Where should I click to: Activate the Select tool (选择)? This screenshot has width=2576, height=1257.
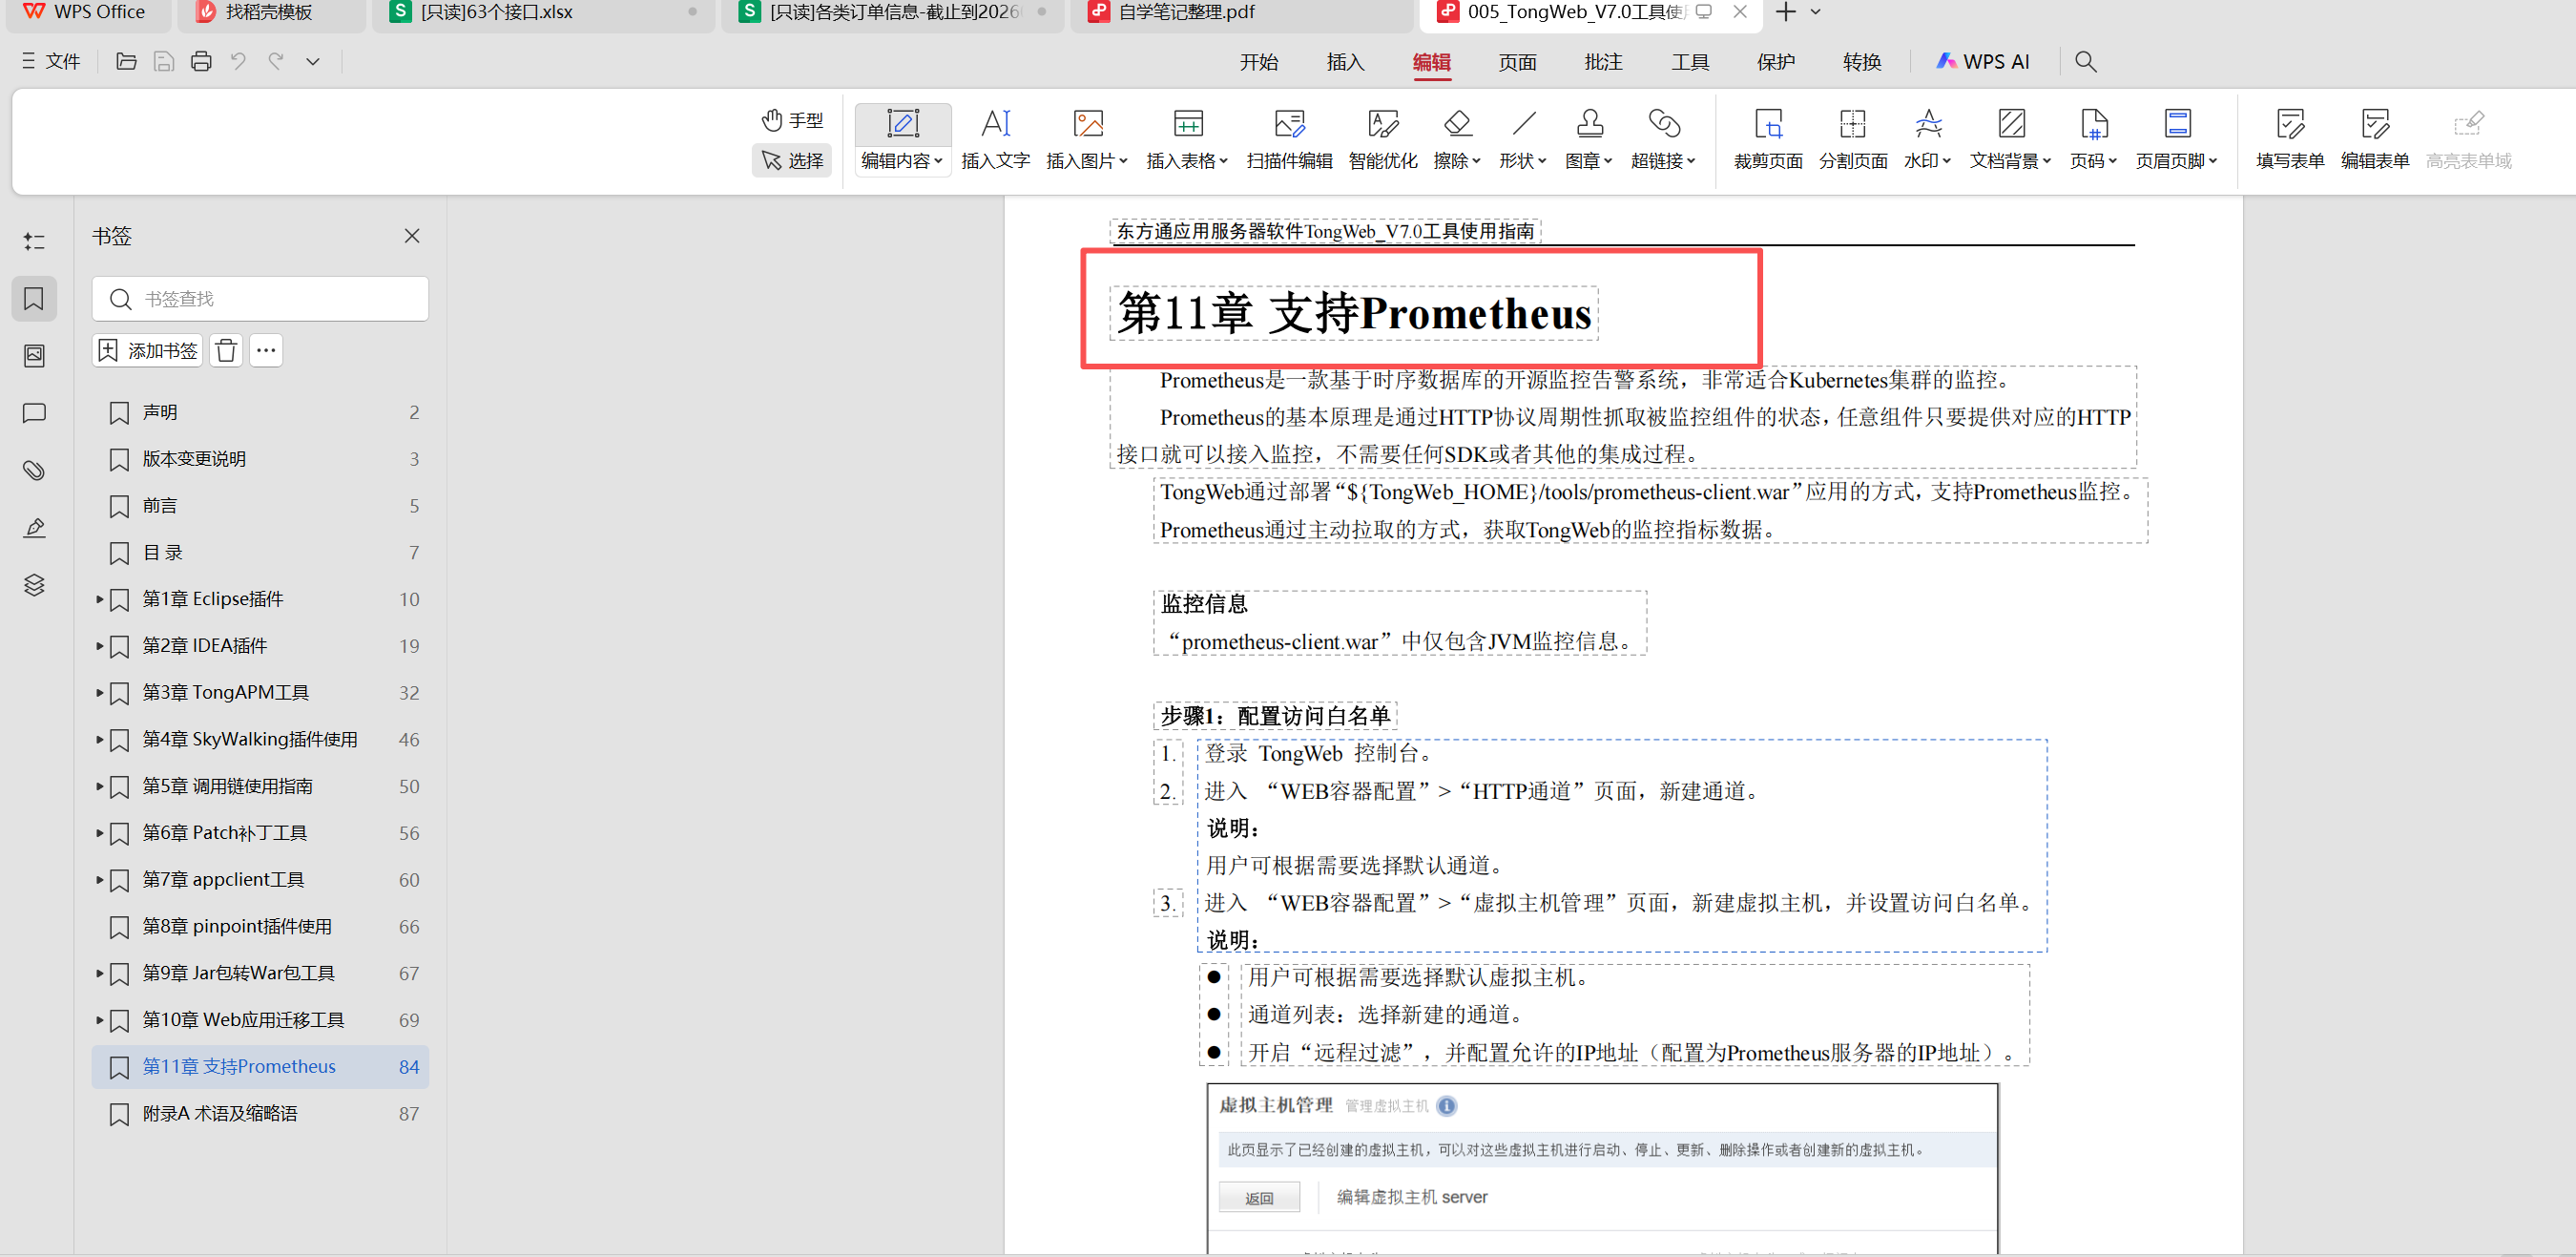[792, 160]
